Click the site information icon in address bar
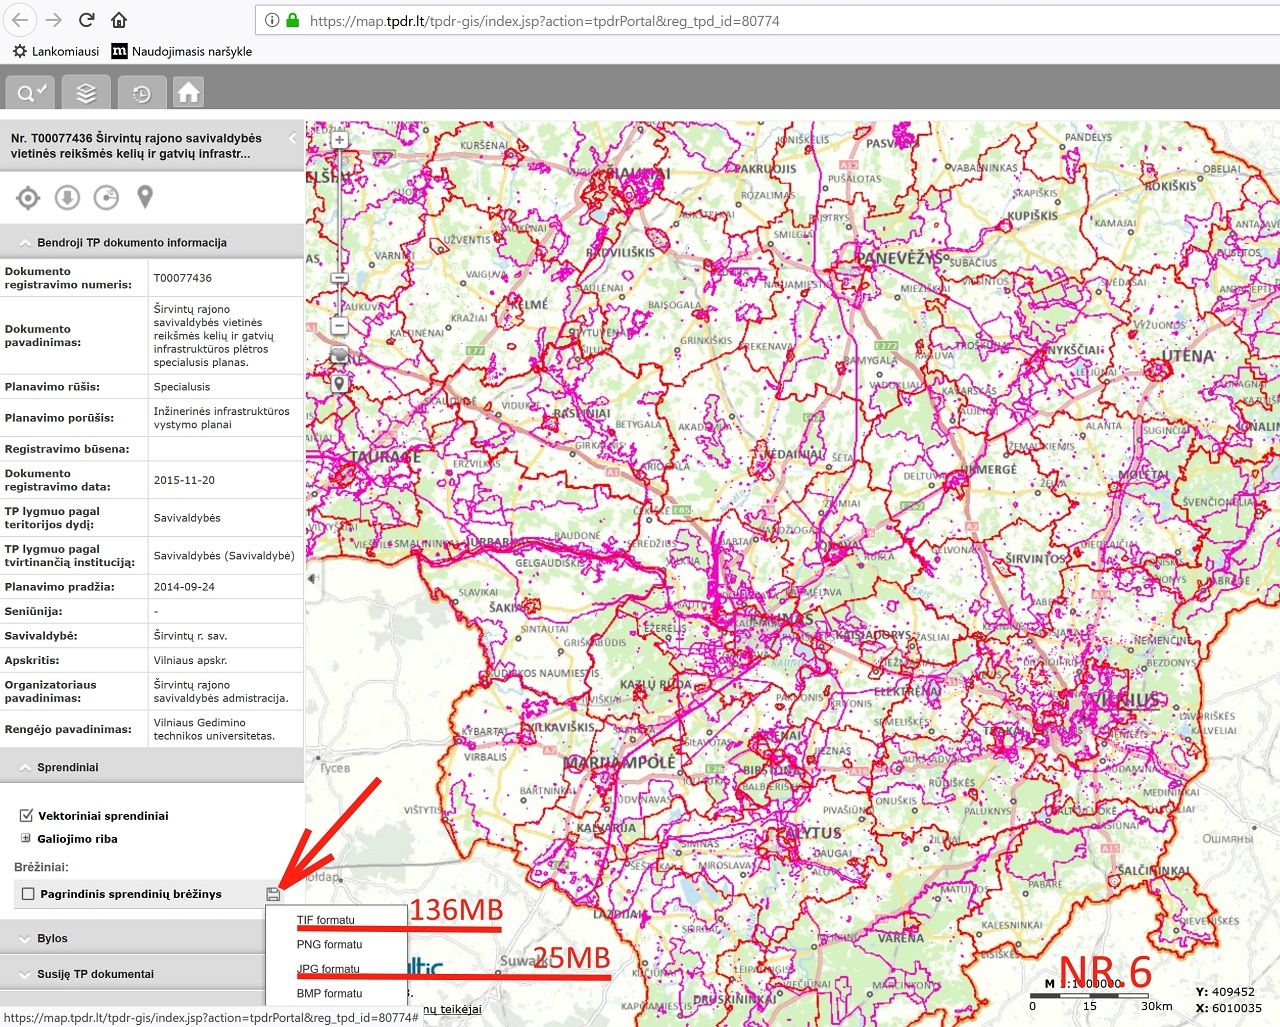 point(272,20)
